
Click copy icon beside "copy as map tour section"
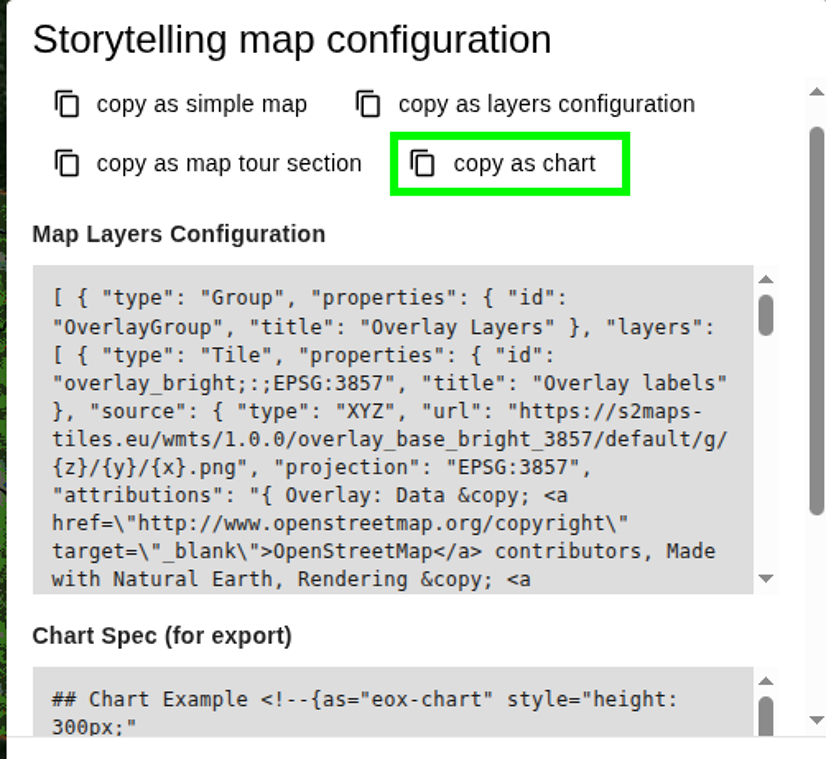coord(67,163)
